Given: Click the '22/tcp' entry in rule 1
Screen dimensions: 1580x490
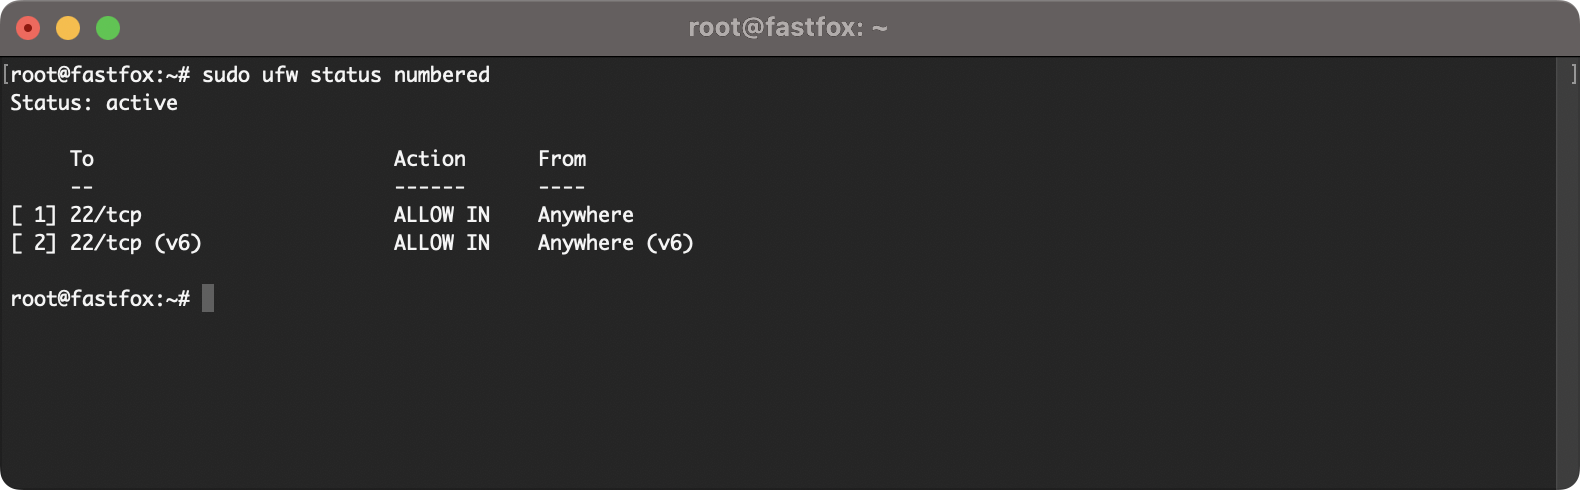Looking at the screenshot, I should (x=106, y=215).
